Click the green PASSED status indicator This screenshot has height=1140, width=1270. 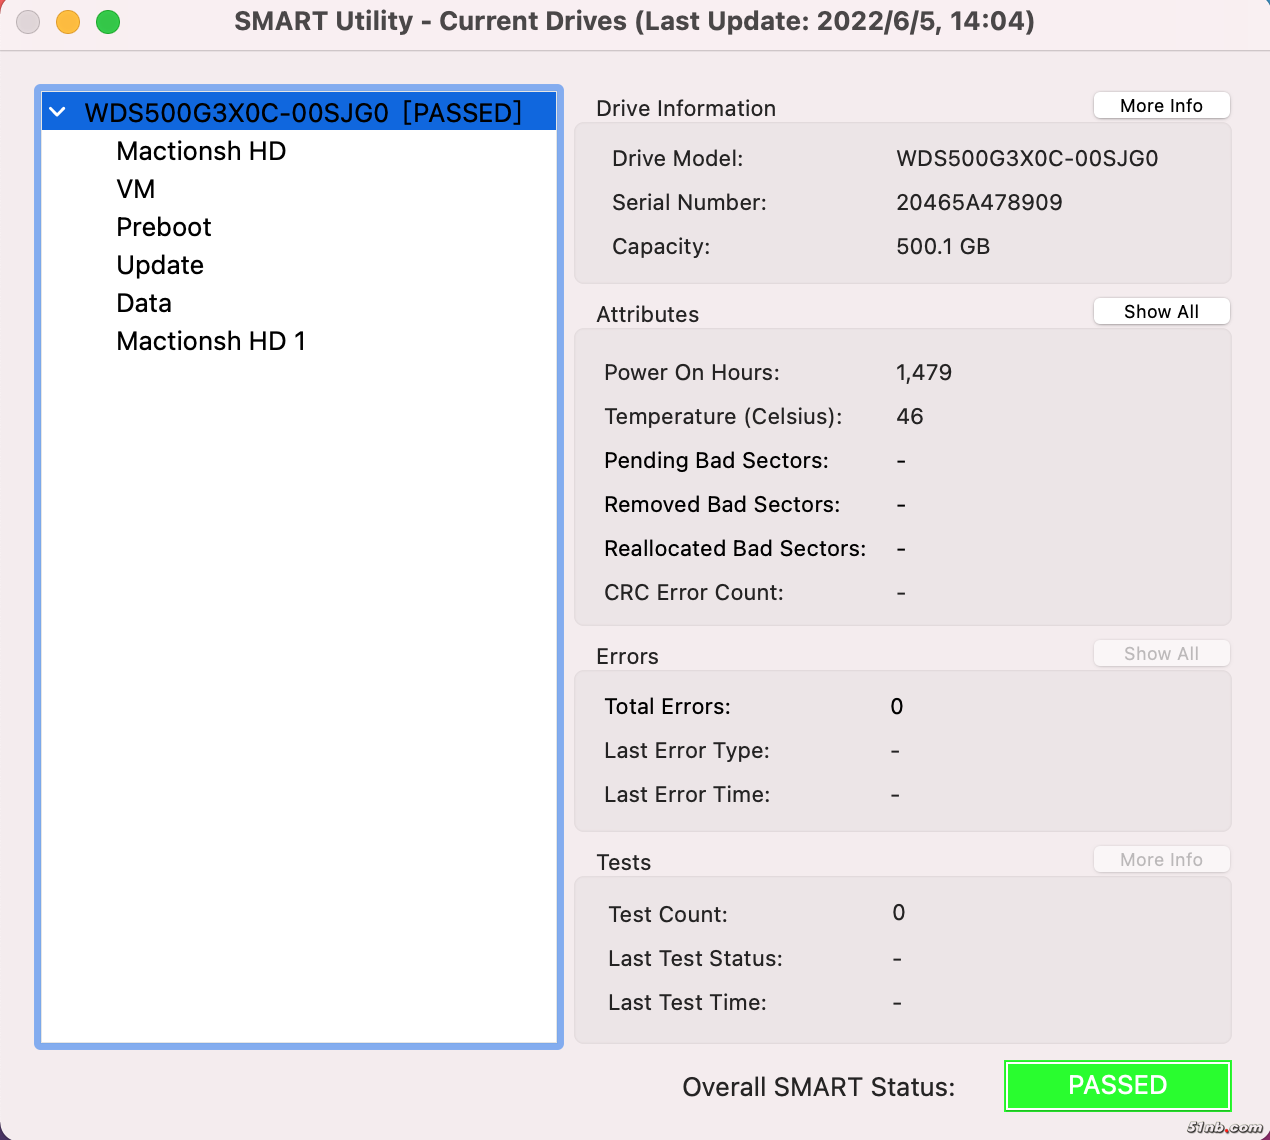pyautogui.click(x=1117, y=1086)
